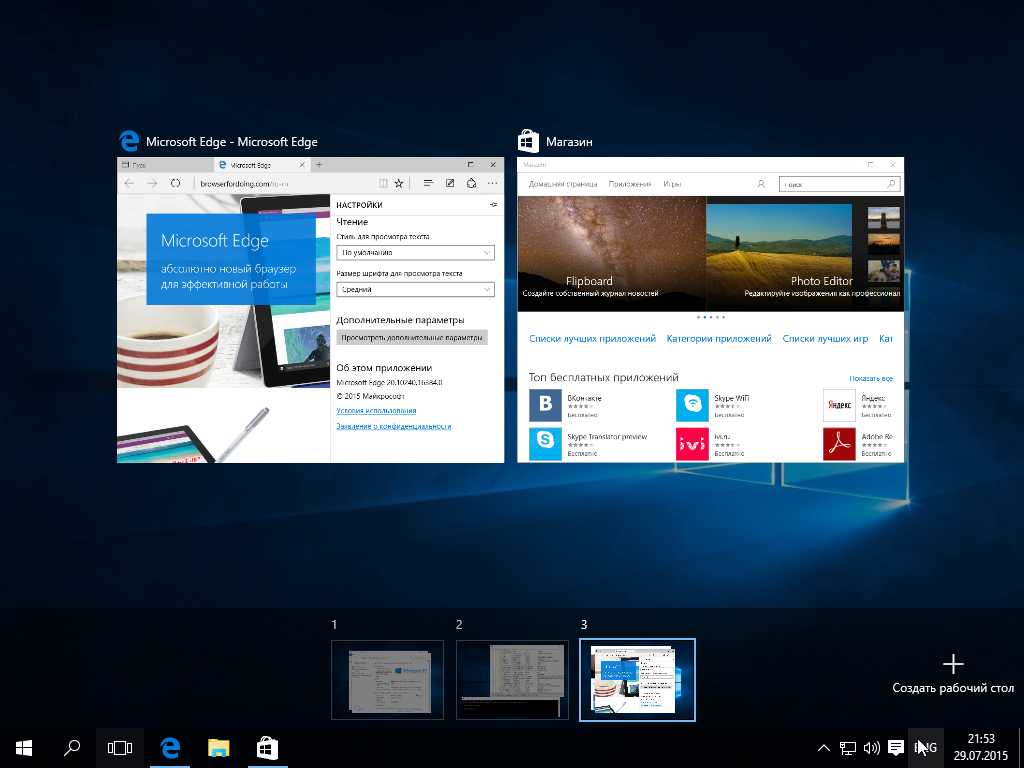Click the favorites star in Edge
Screen dimensions: 1024x768
tap(399, 184)
